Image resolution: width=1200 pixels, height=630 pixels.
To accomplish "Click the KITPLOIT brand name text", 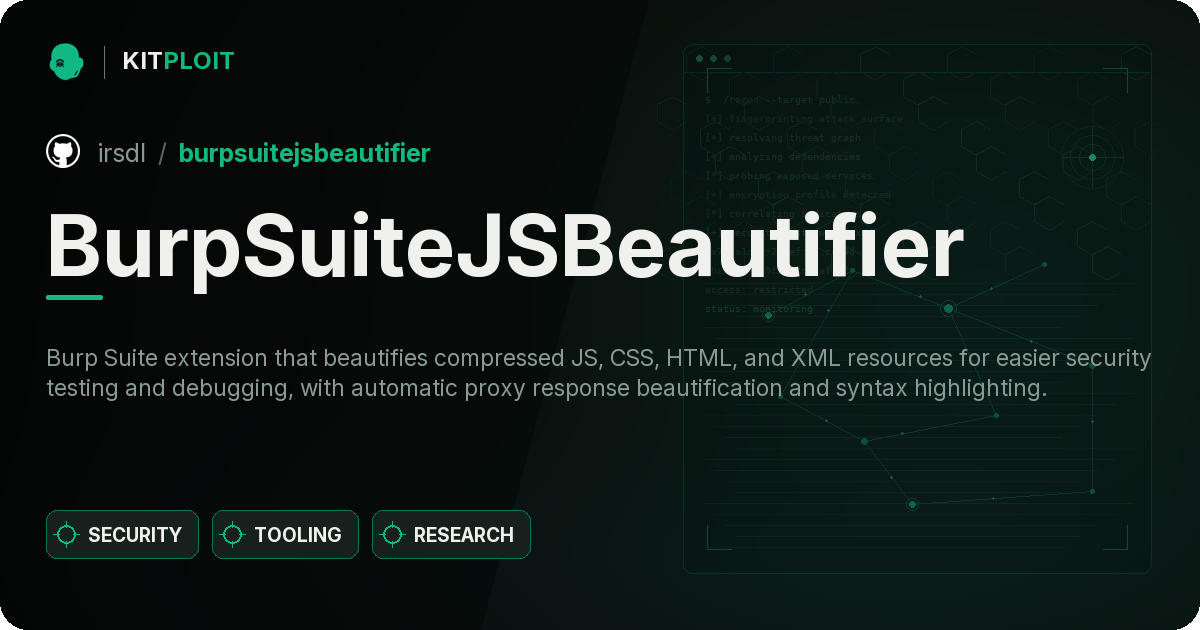I will click(178, 61).
